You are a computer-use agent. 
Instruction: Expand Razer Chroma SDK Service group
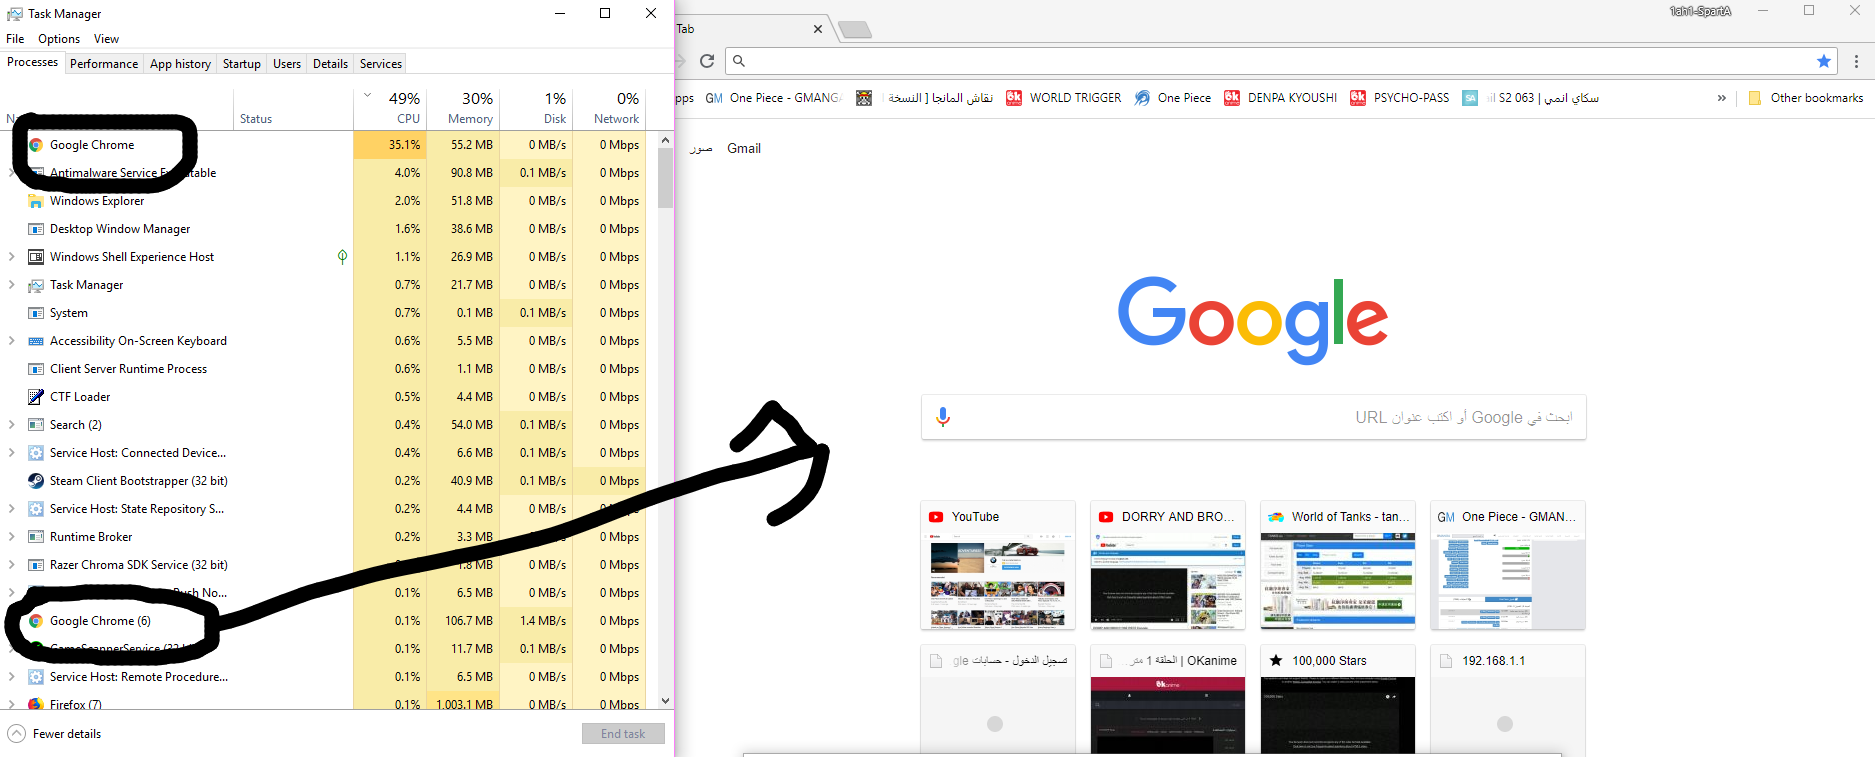click(12, 565)
